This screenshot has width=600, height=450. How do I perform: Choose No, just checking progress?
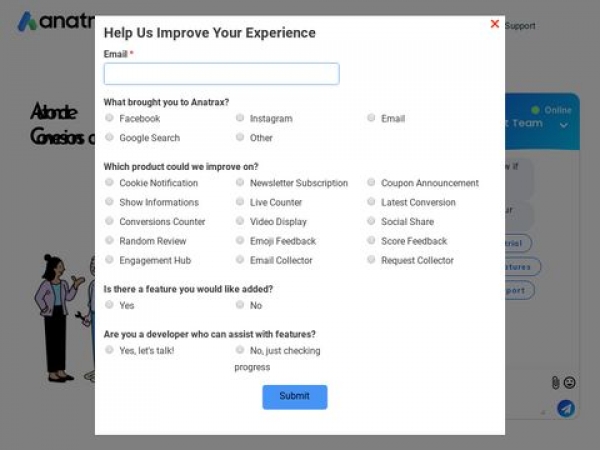point(240,350)
